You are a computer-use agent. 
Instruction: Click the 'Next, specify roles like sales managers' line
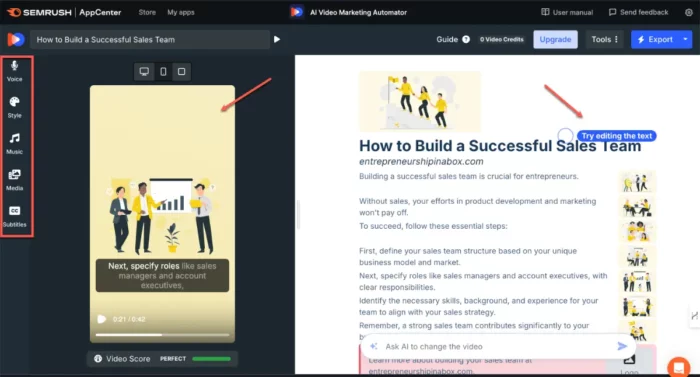(483, 281)
